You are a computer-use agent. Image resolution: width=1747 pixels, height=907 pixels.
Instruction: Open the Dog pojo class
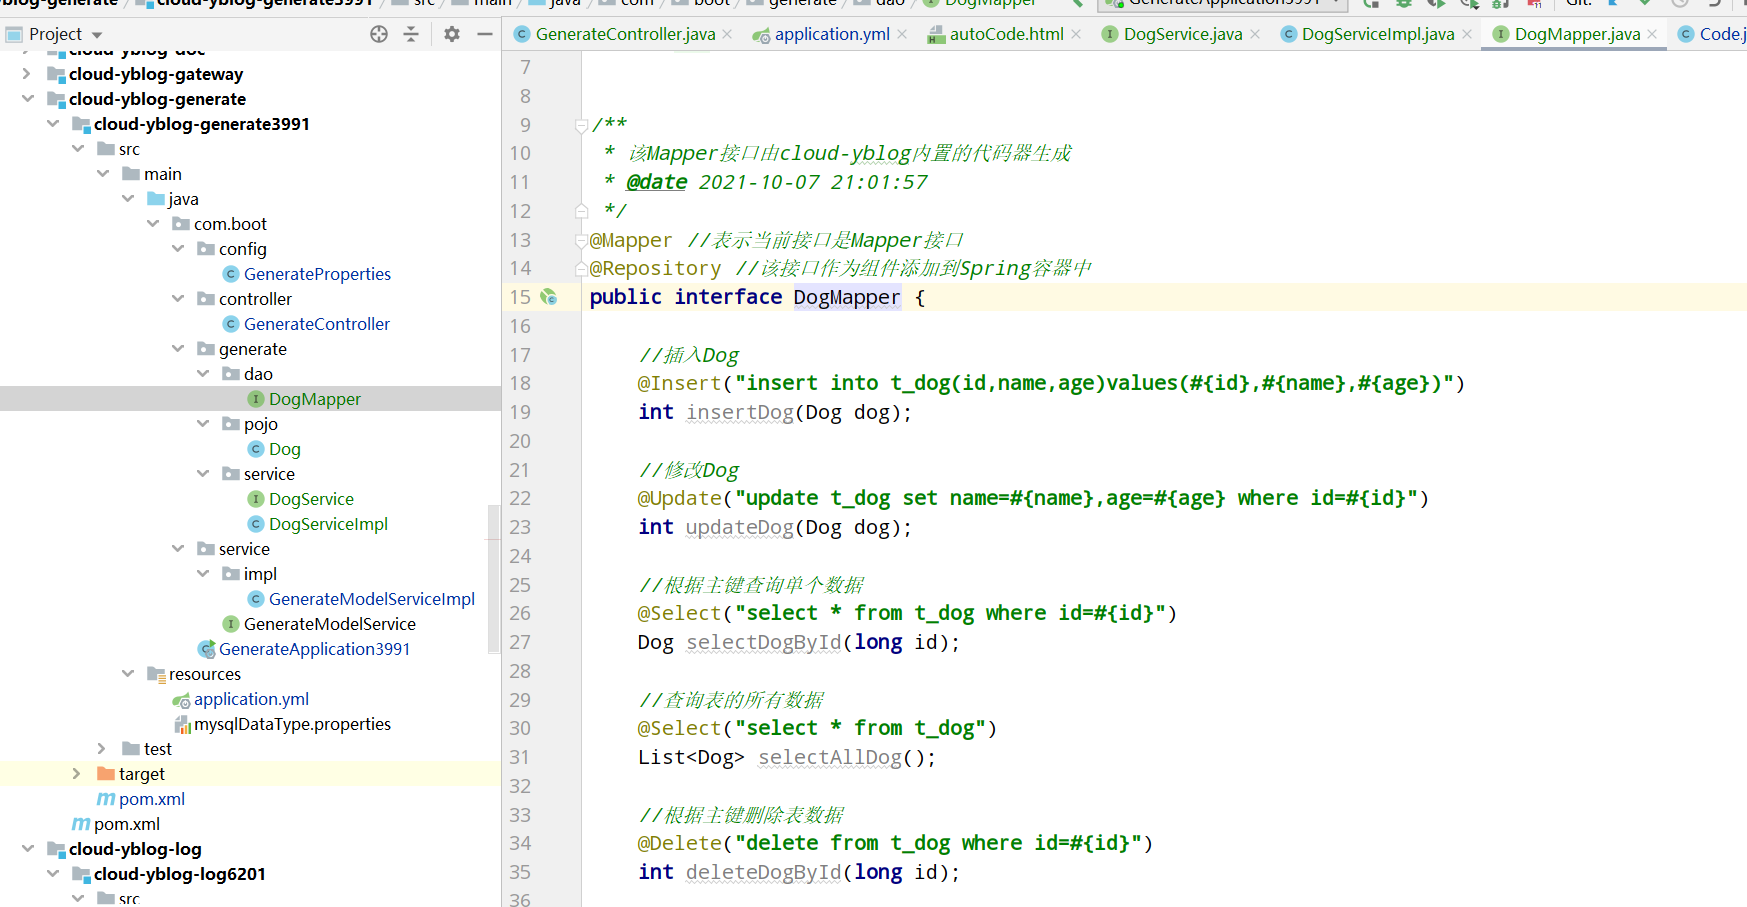pos(284,449)
